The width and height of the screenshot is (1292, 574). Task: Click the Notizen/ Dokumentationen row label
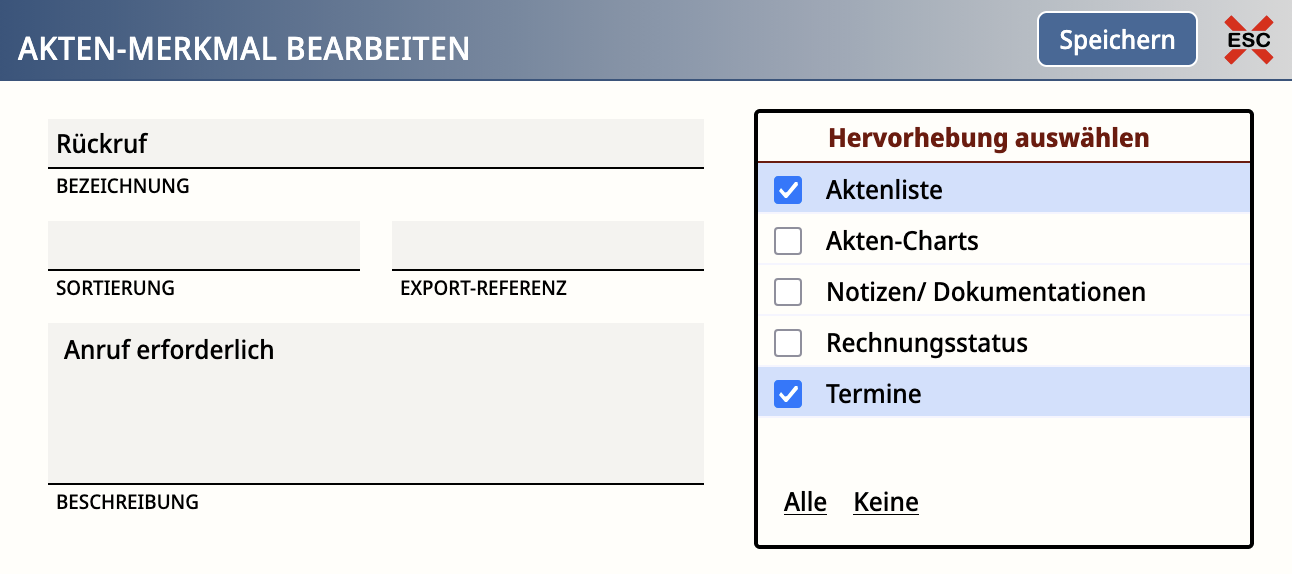tap(985, 292)
